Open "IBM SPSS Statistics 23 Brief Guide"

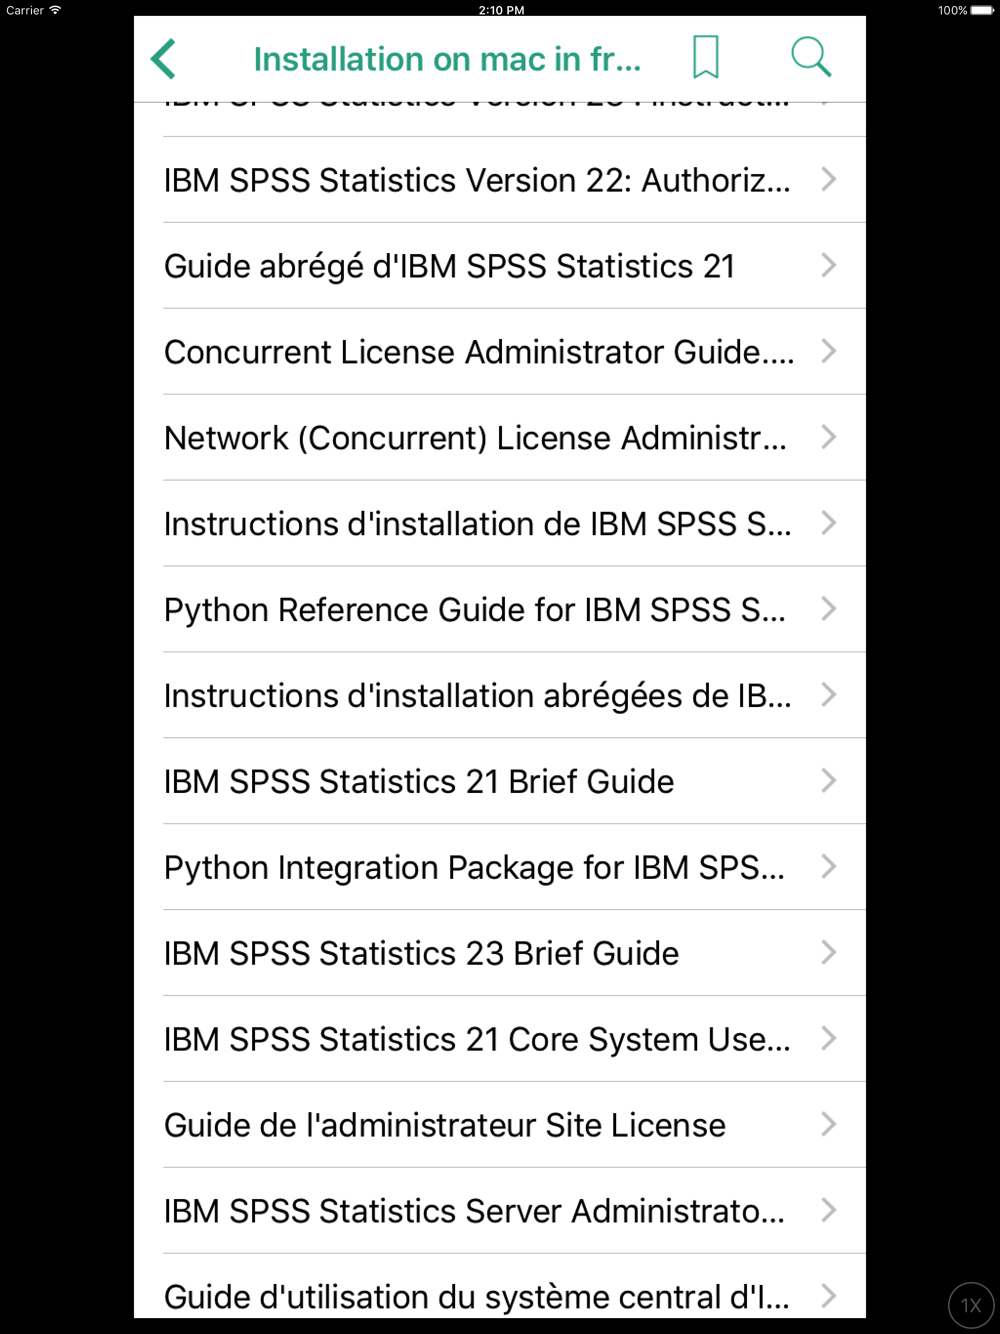click(x=500, y=954)
